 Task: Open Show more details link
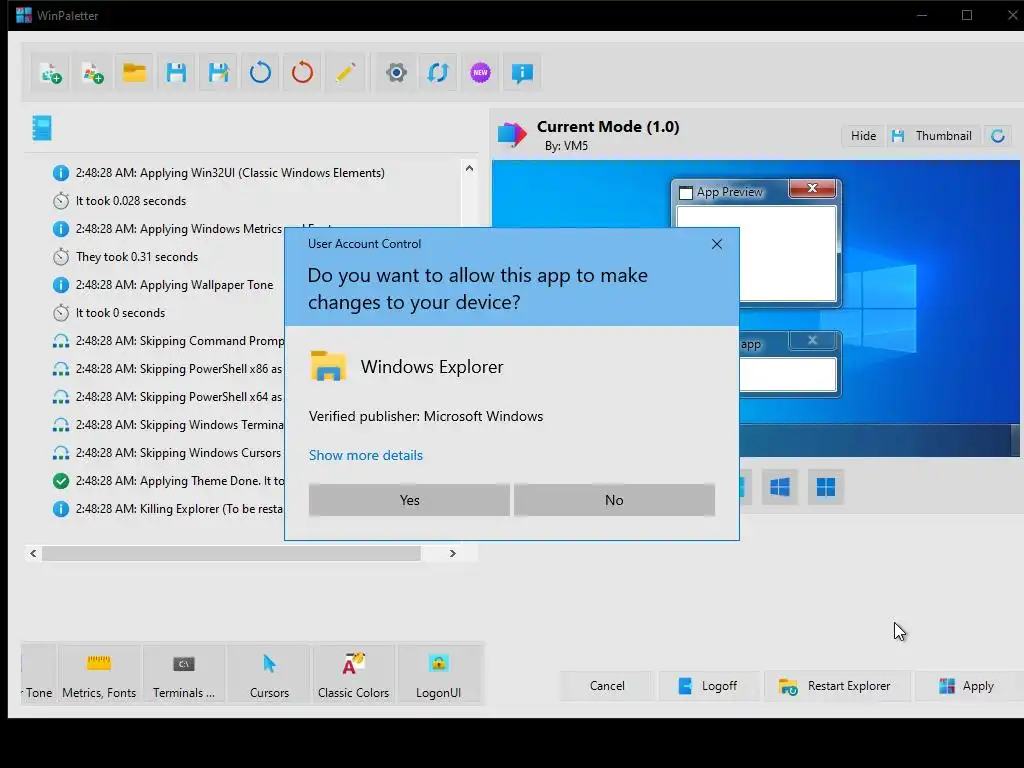point(366,455)
